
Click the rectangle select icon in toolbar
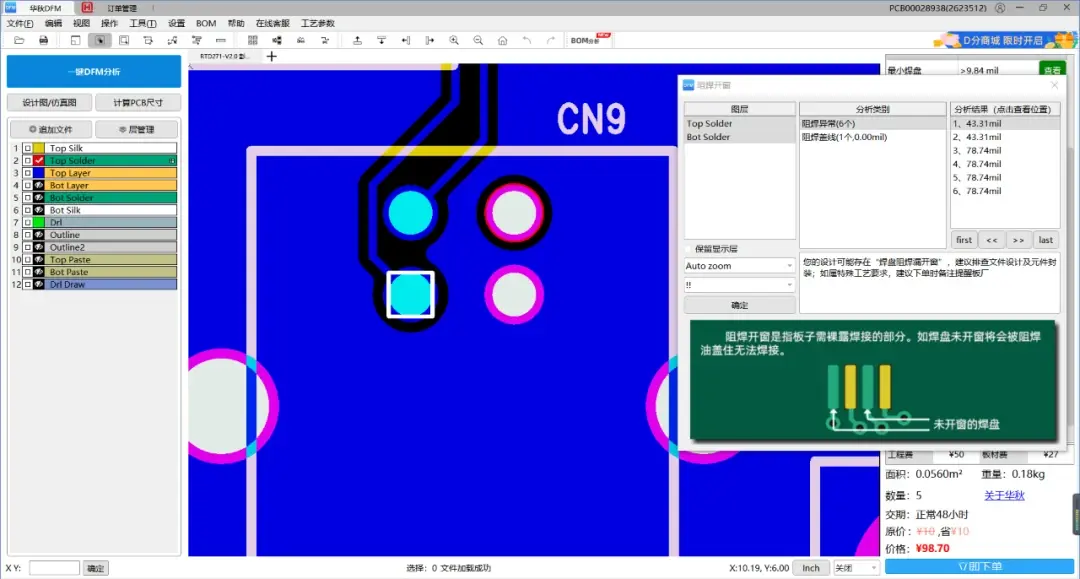(124, 41)
